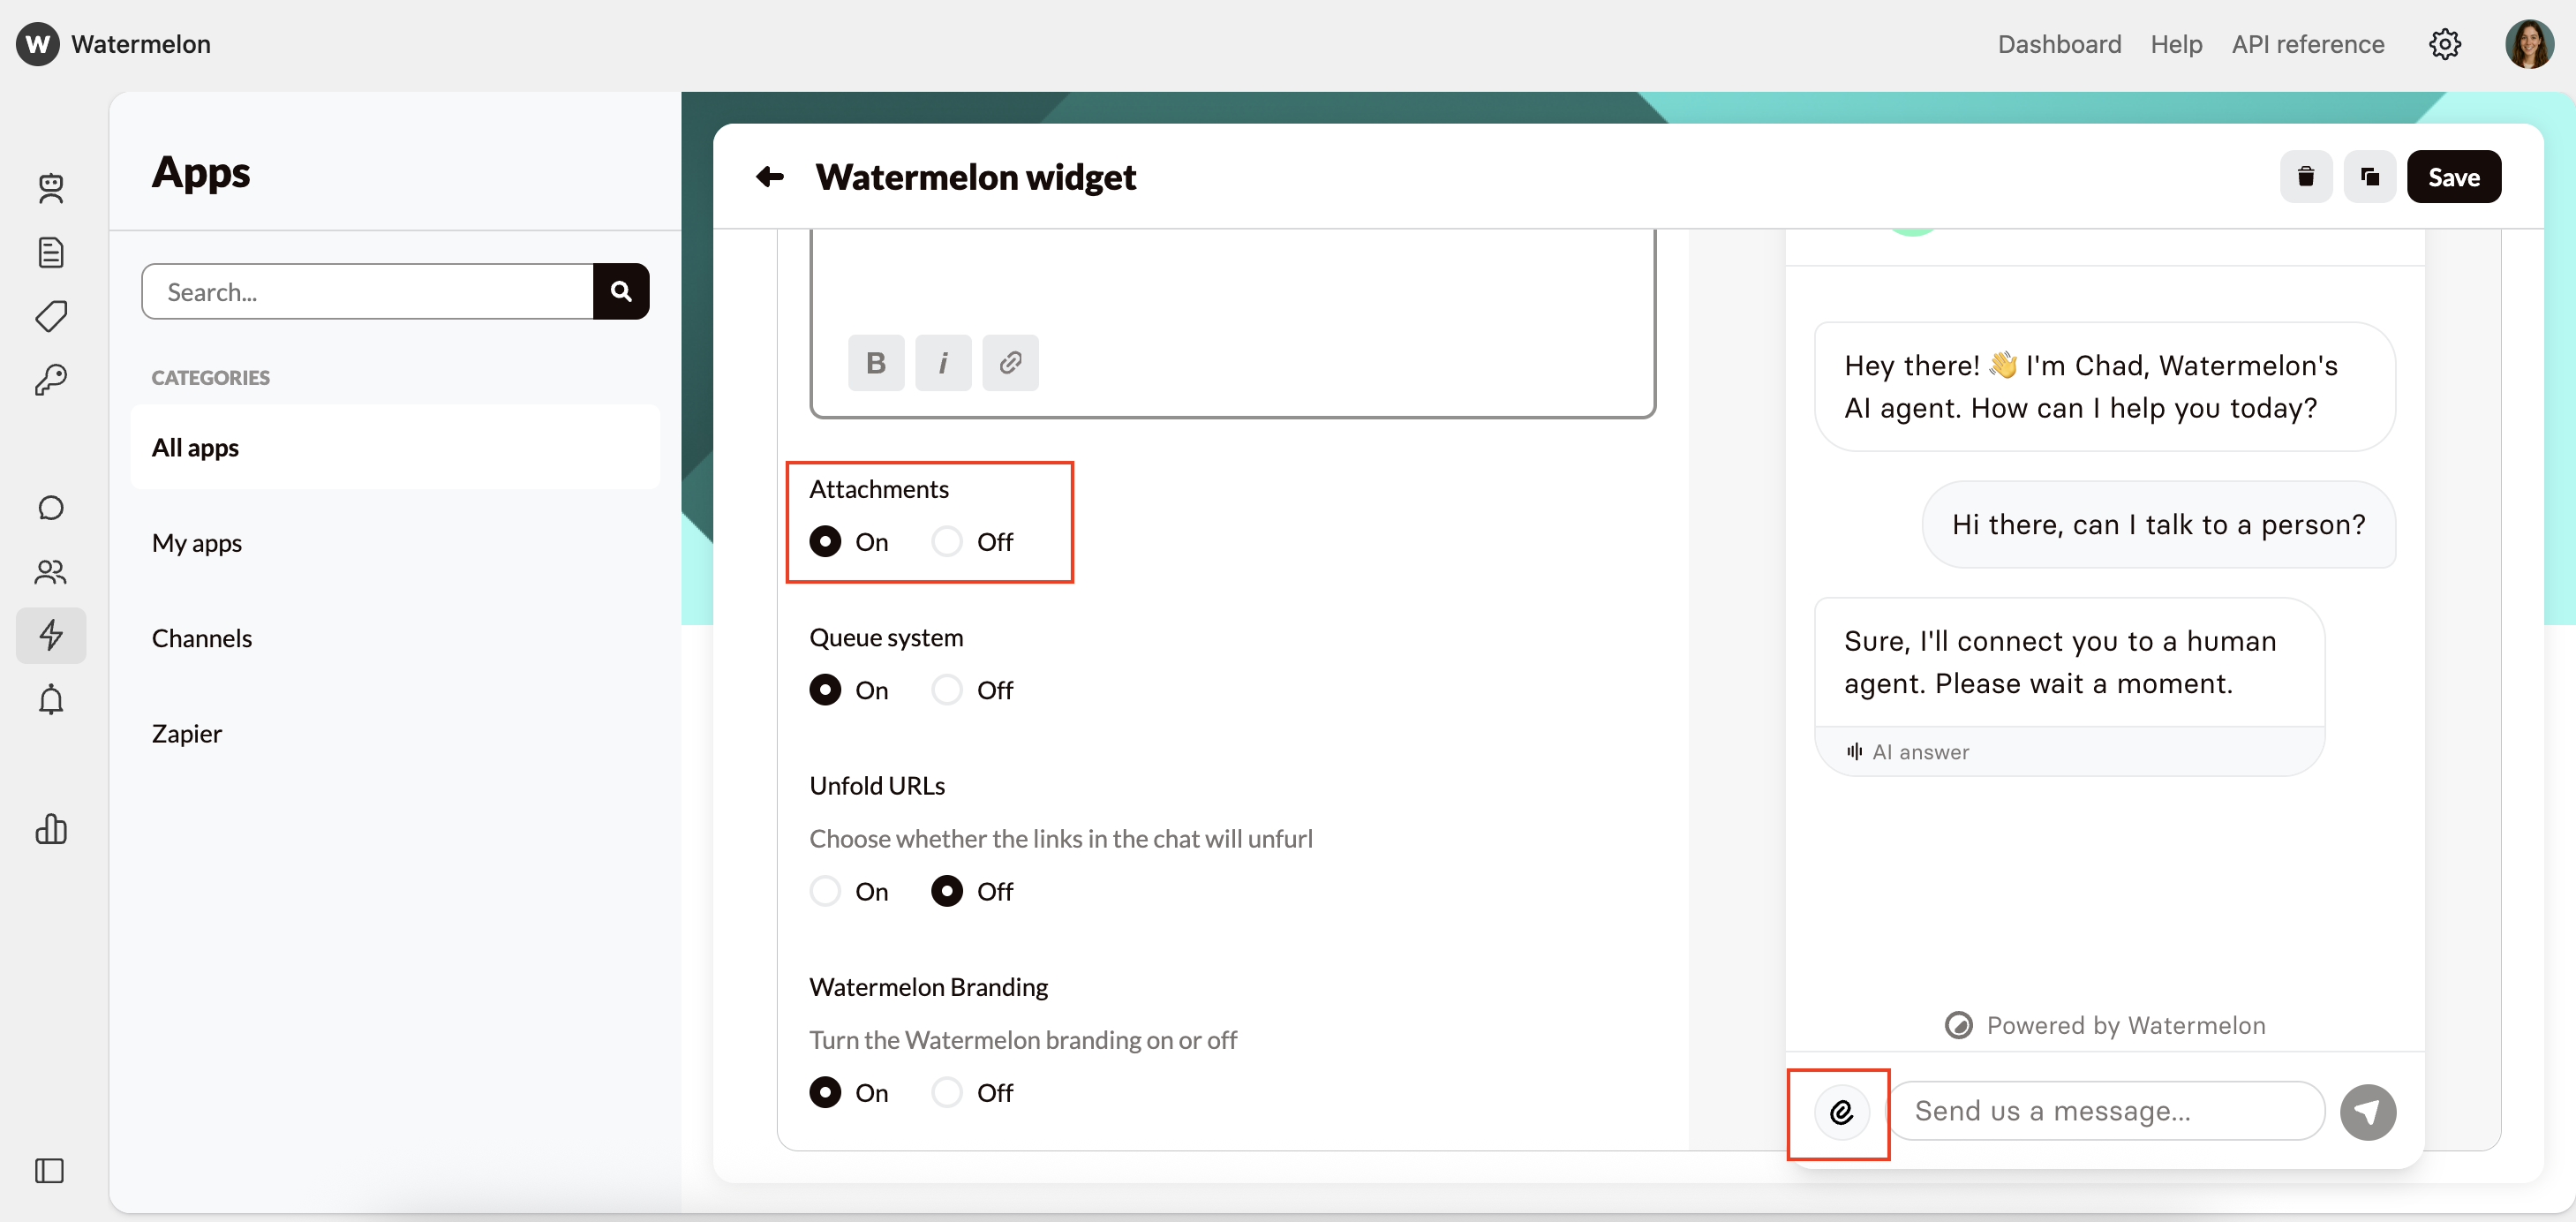Open the Dashboard
Viewport: 2576px width, 1222px height.
coord(2059,44)
